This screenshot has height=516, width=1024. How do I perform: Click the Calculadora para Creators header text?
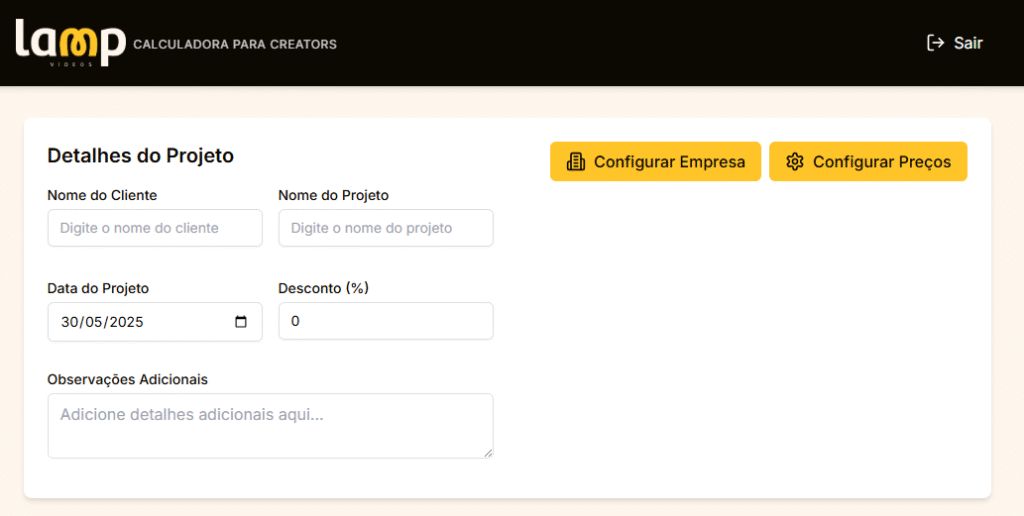[235, 44]
